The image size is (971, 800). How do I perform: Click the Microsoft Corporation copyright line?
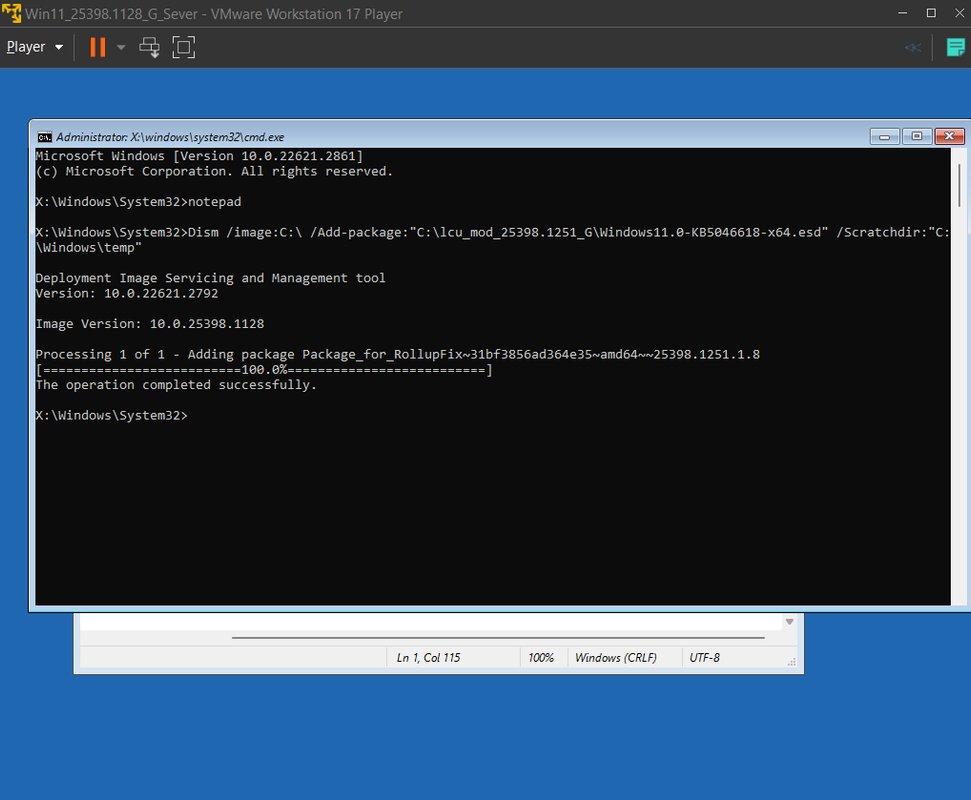click(x=214, y=172)
